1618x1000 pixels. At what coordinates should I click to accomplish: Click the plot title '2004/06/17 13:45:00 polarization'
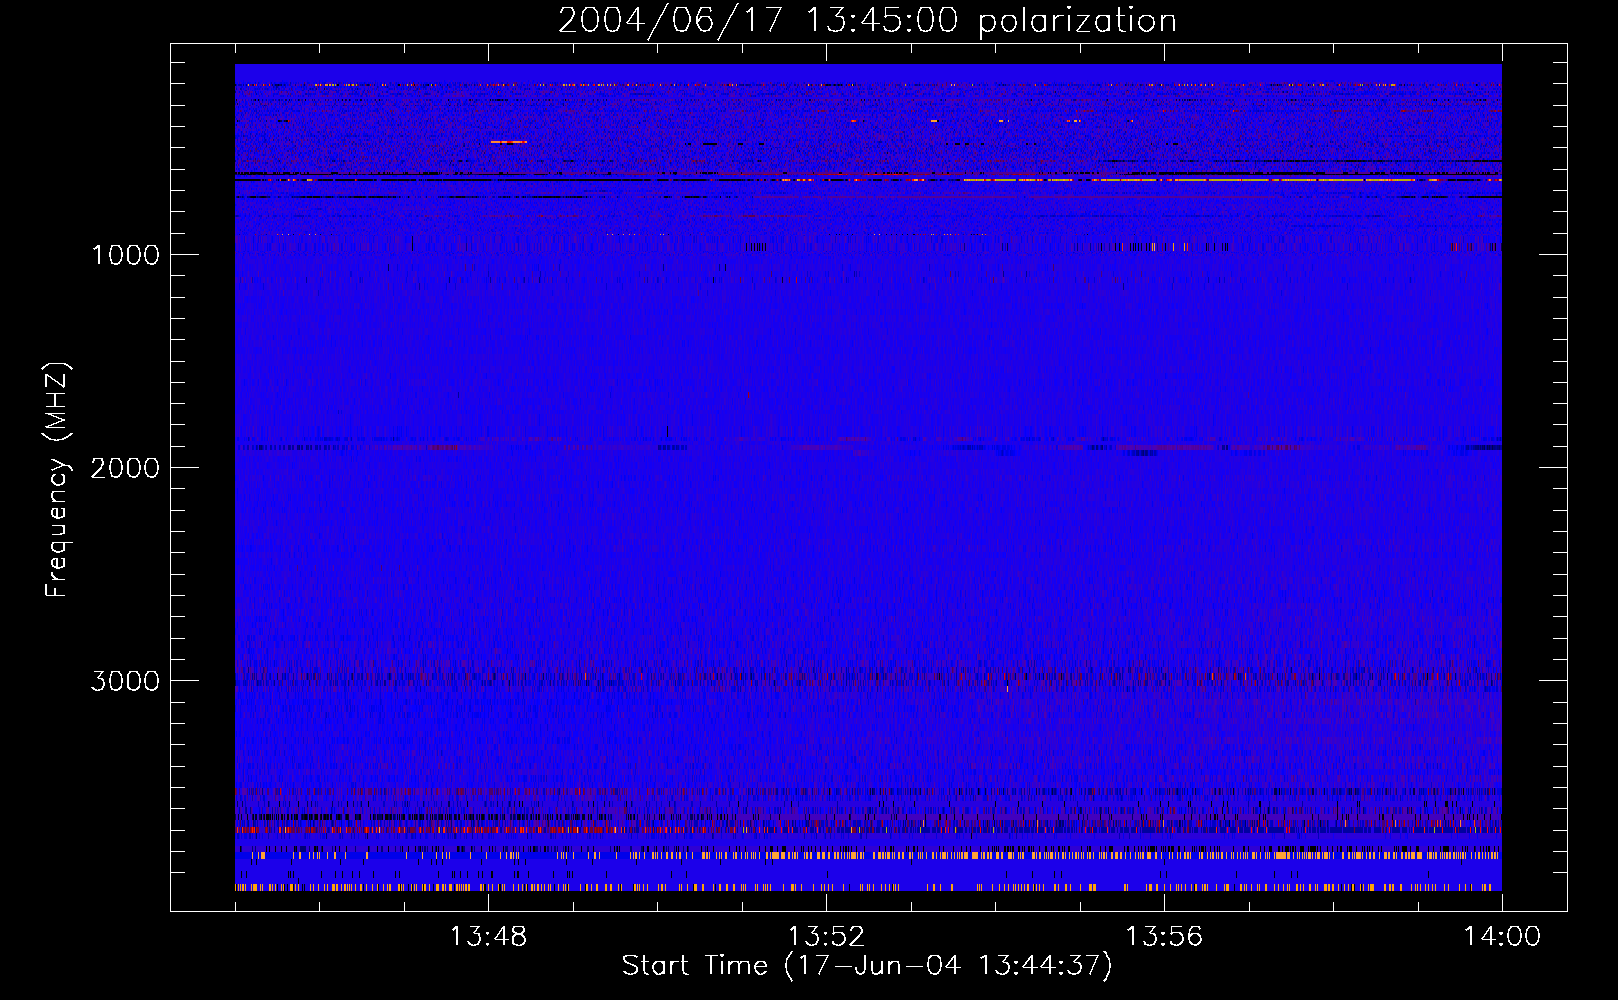pyautogui.click(x=867, y=21)
